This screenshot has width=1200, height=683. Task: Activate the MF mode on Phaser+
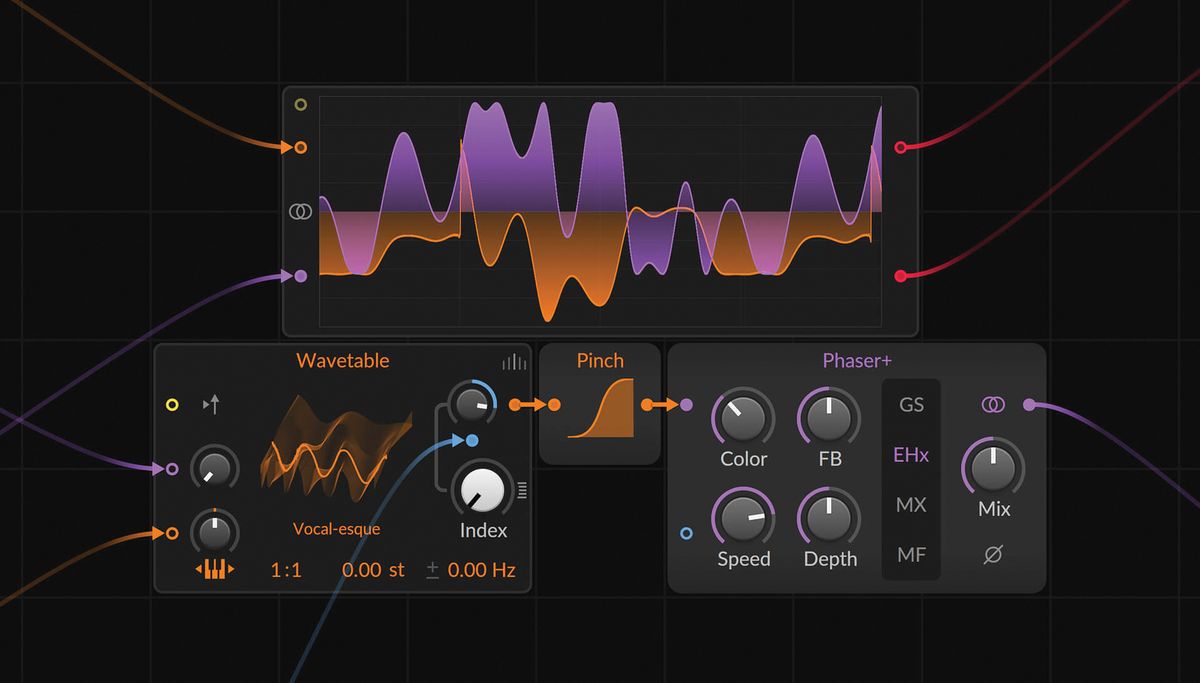pos(911,555)
